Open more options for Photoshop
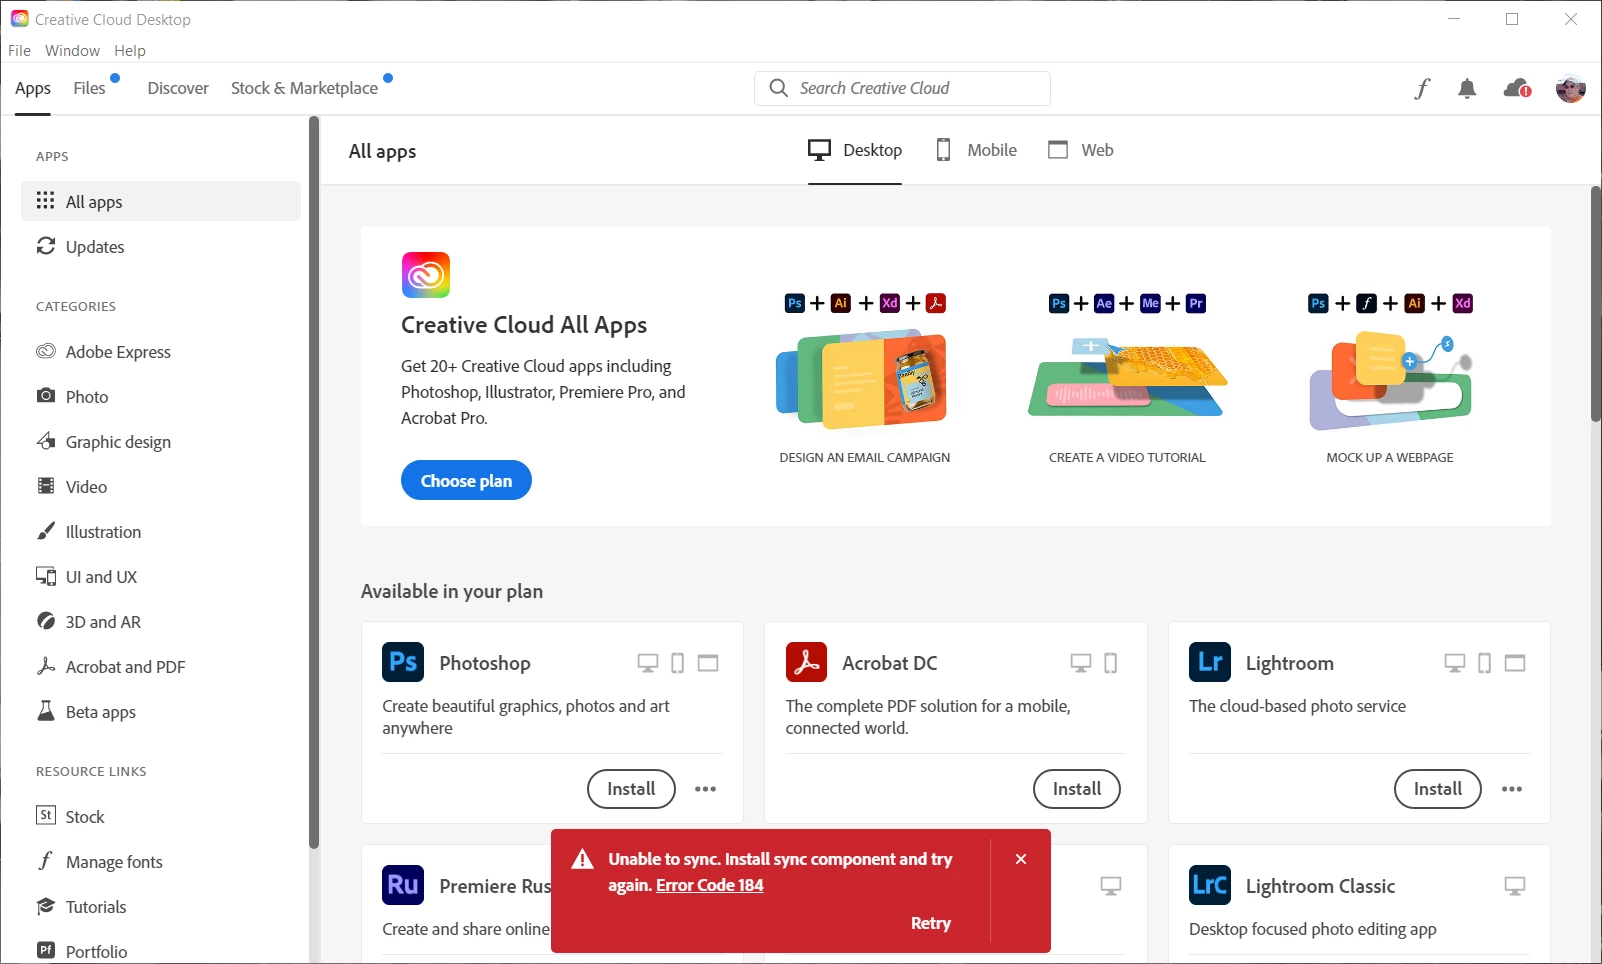The image size is (1602, 964). pyautogui.click(x=706, y=789)
